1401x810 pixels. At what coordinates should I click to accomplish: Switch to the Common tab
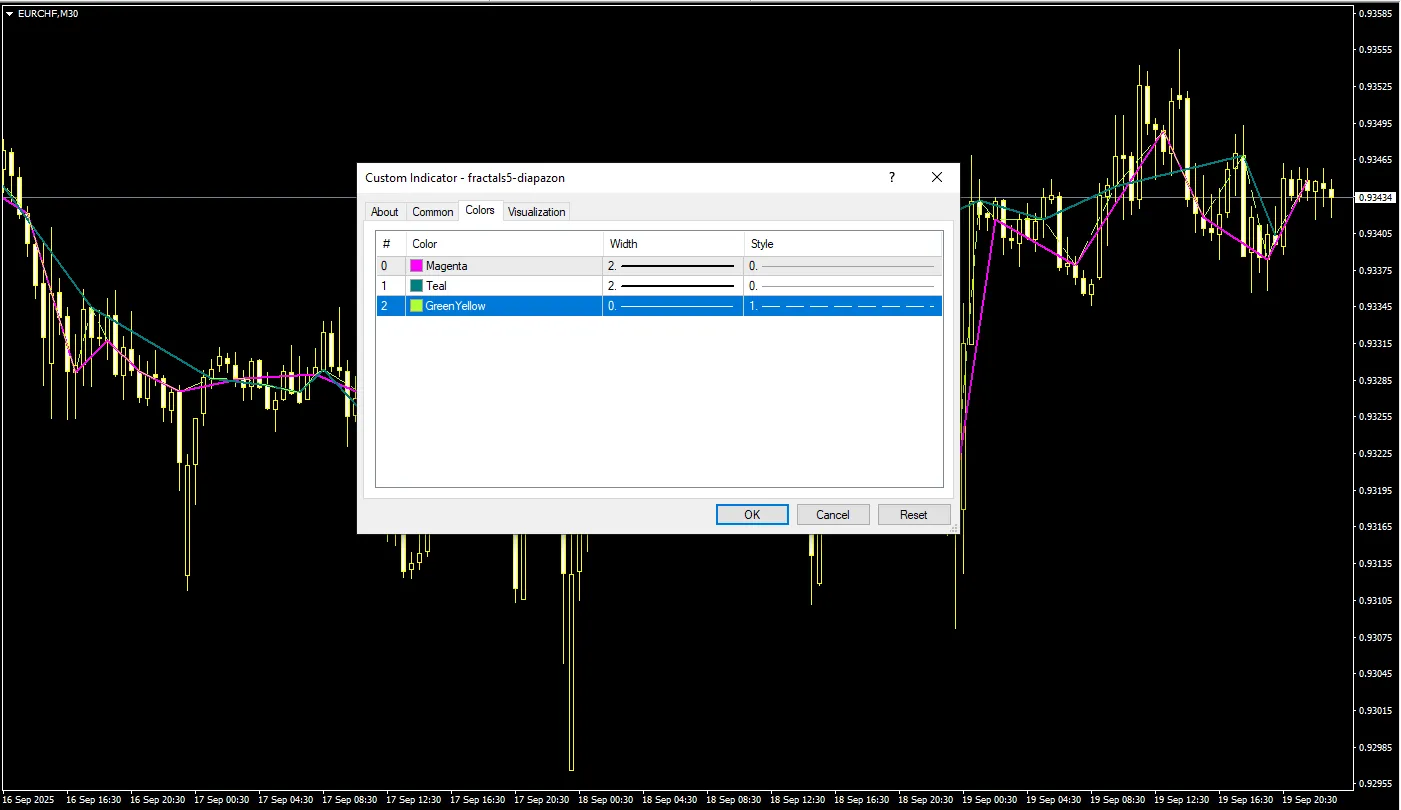click(432, 212)
